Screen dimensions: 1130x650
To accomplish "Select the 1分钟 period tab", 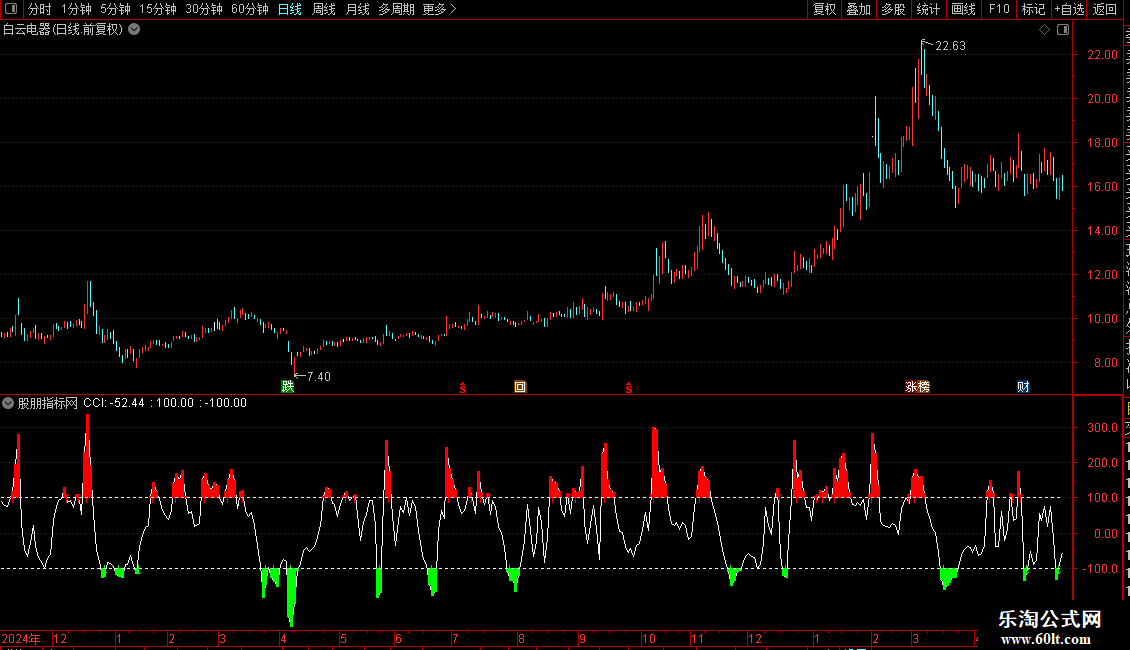I will coord(76,9).
